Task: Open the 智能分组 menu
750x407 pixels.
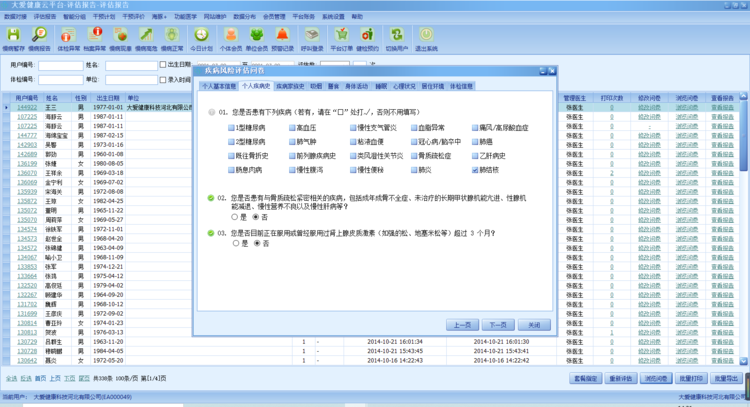Action: (74, 16)
